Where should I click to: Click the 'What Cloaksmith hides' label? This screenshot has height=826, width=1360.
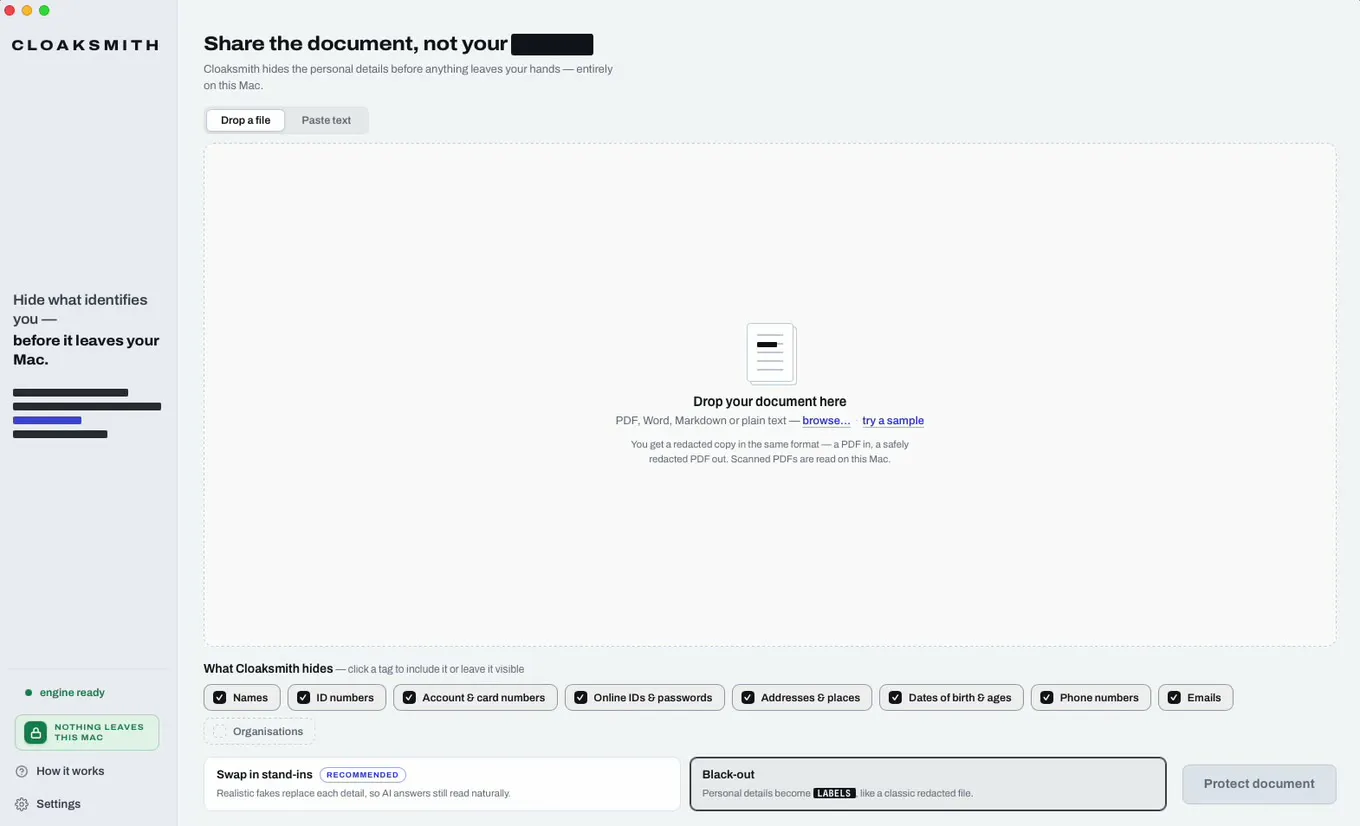coord(268,669)
